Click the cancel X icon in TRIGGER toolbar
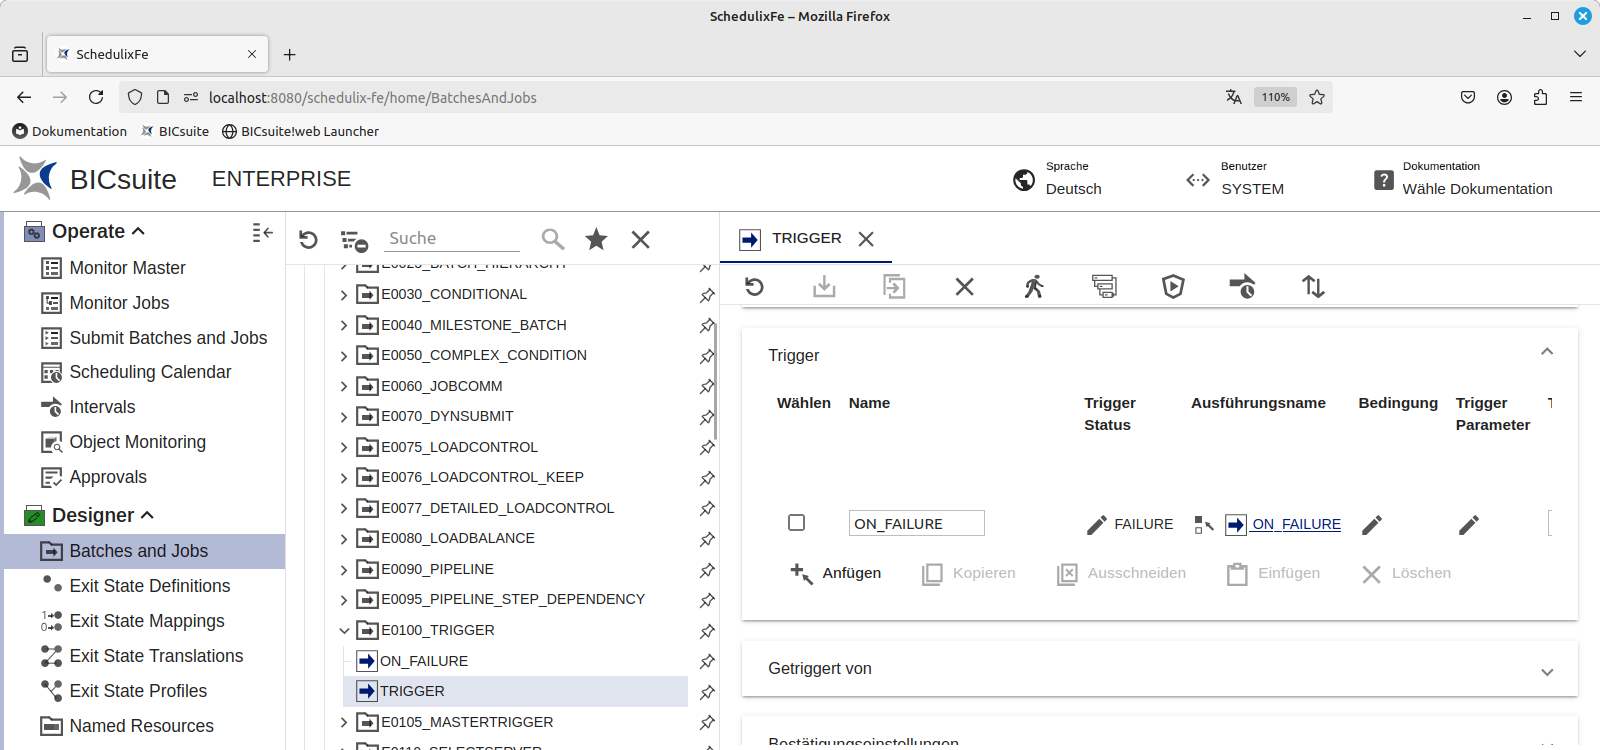Image resolution: width=1600 pixels, height=750 pixels. click(964, 287)
